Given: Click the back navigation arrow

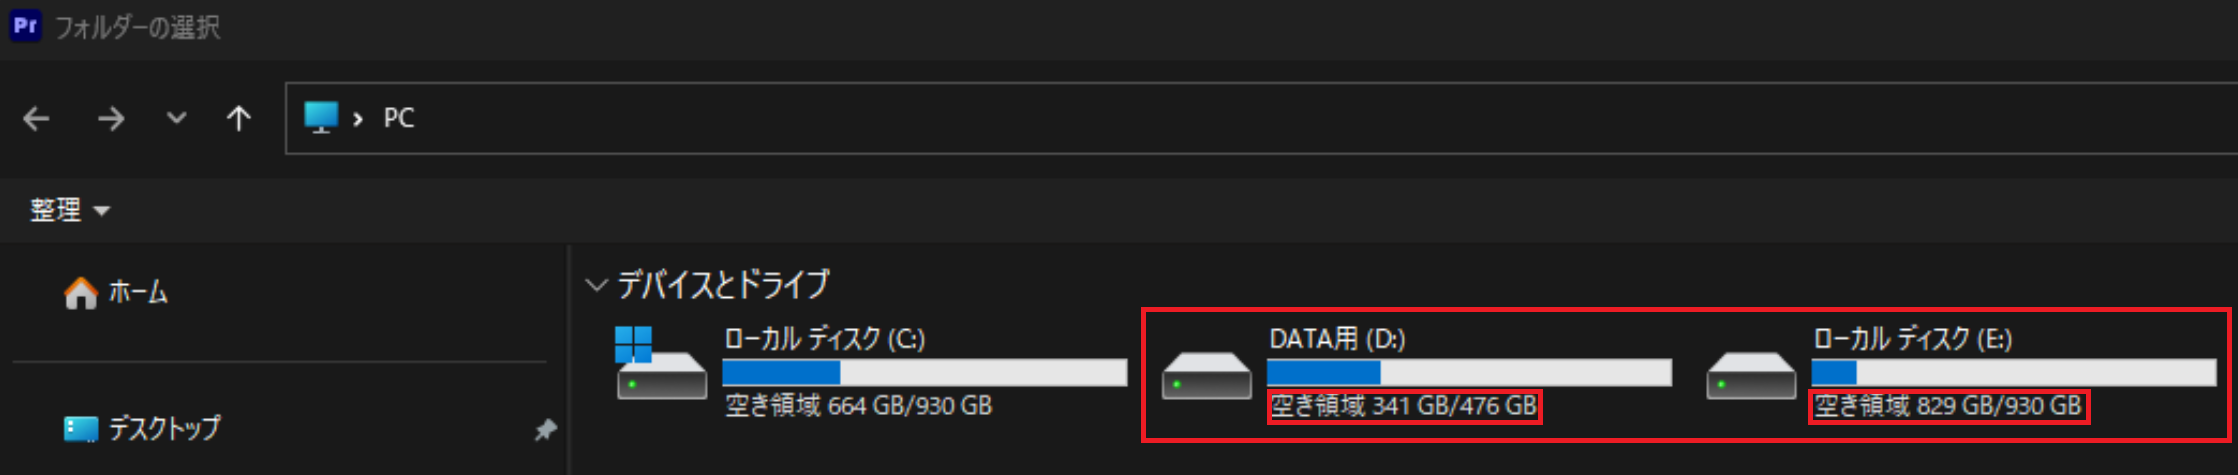Looking at the screenshot, I should point(37,119).
